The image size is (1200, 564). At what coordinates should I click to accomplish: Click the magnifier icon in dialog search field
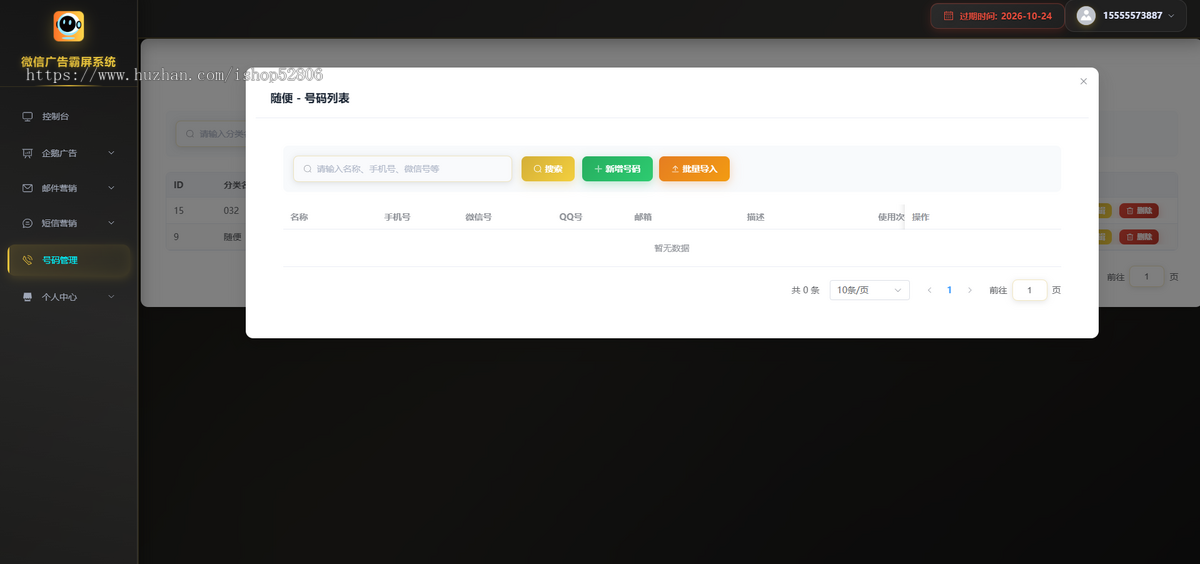[x=308, y=169]
